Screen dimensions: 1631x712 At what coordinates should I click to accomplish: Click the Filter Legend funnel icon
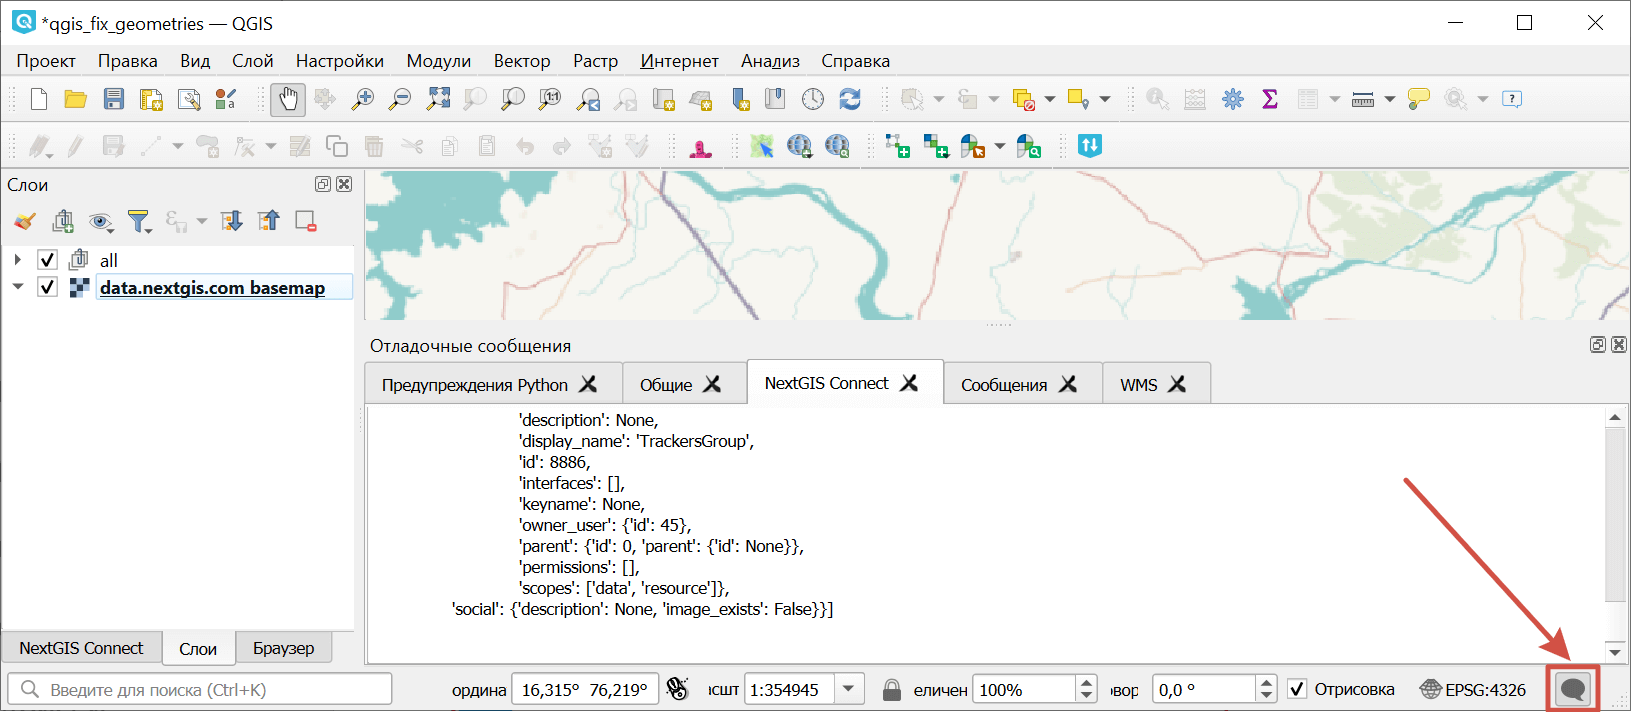click(x=139, y=221)
